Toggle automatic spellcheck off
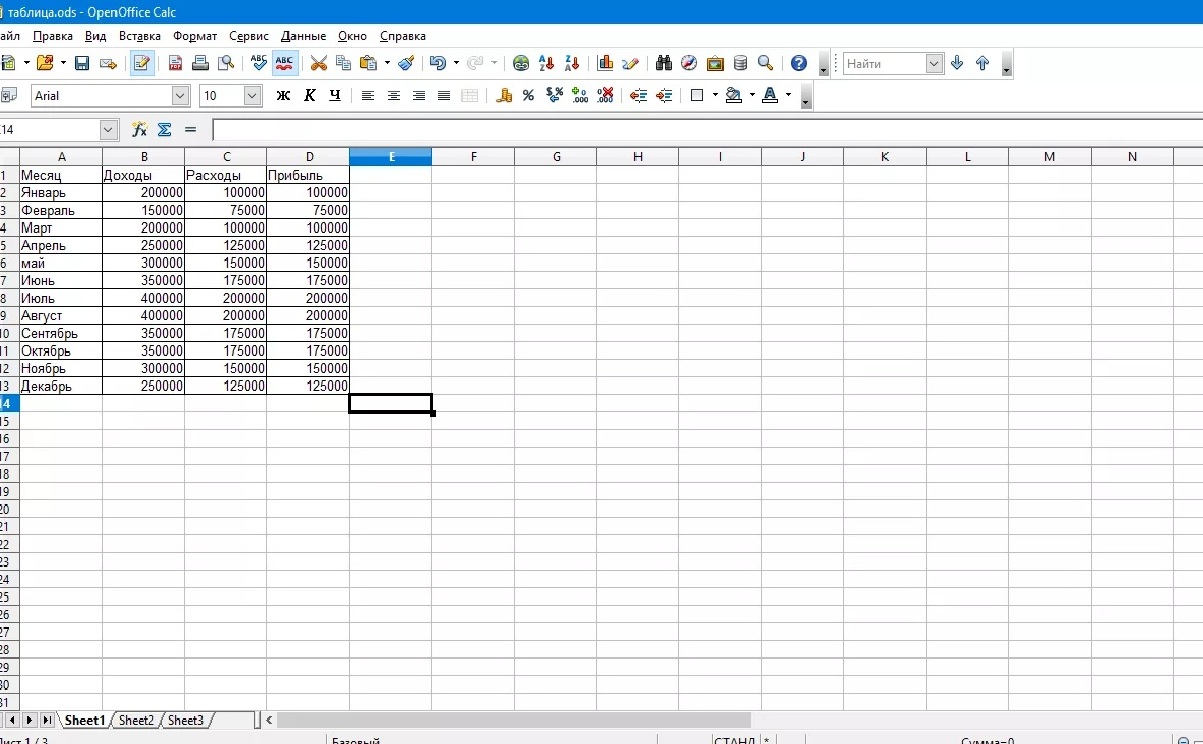 pos(284,62)
